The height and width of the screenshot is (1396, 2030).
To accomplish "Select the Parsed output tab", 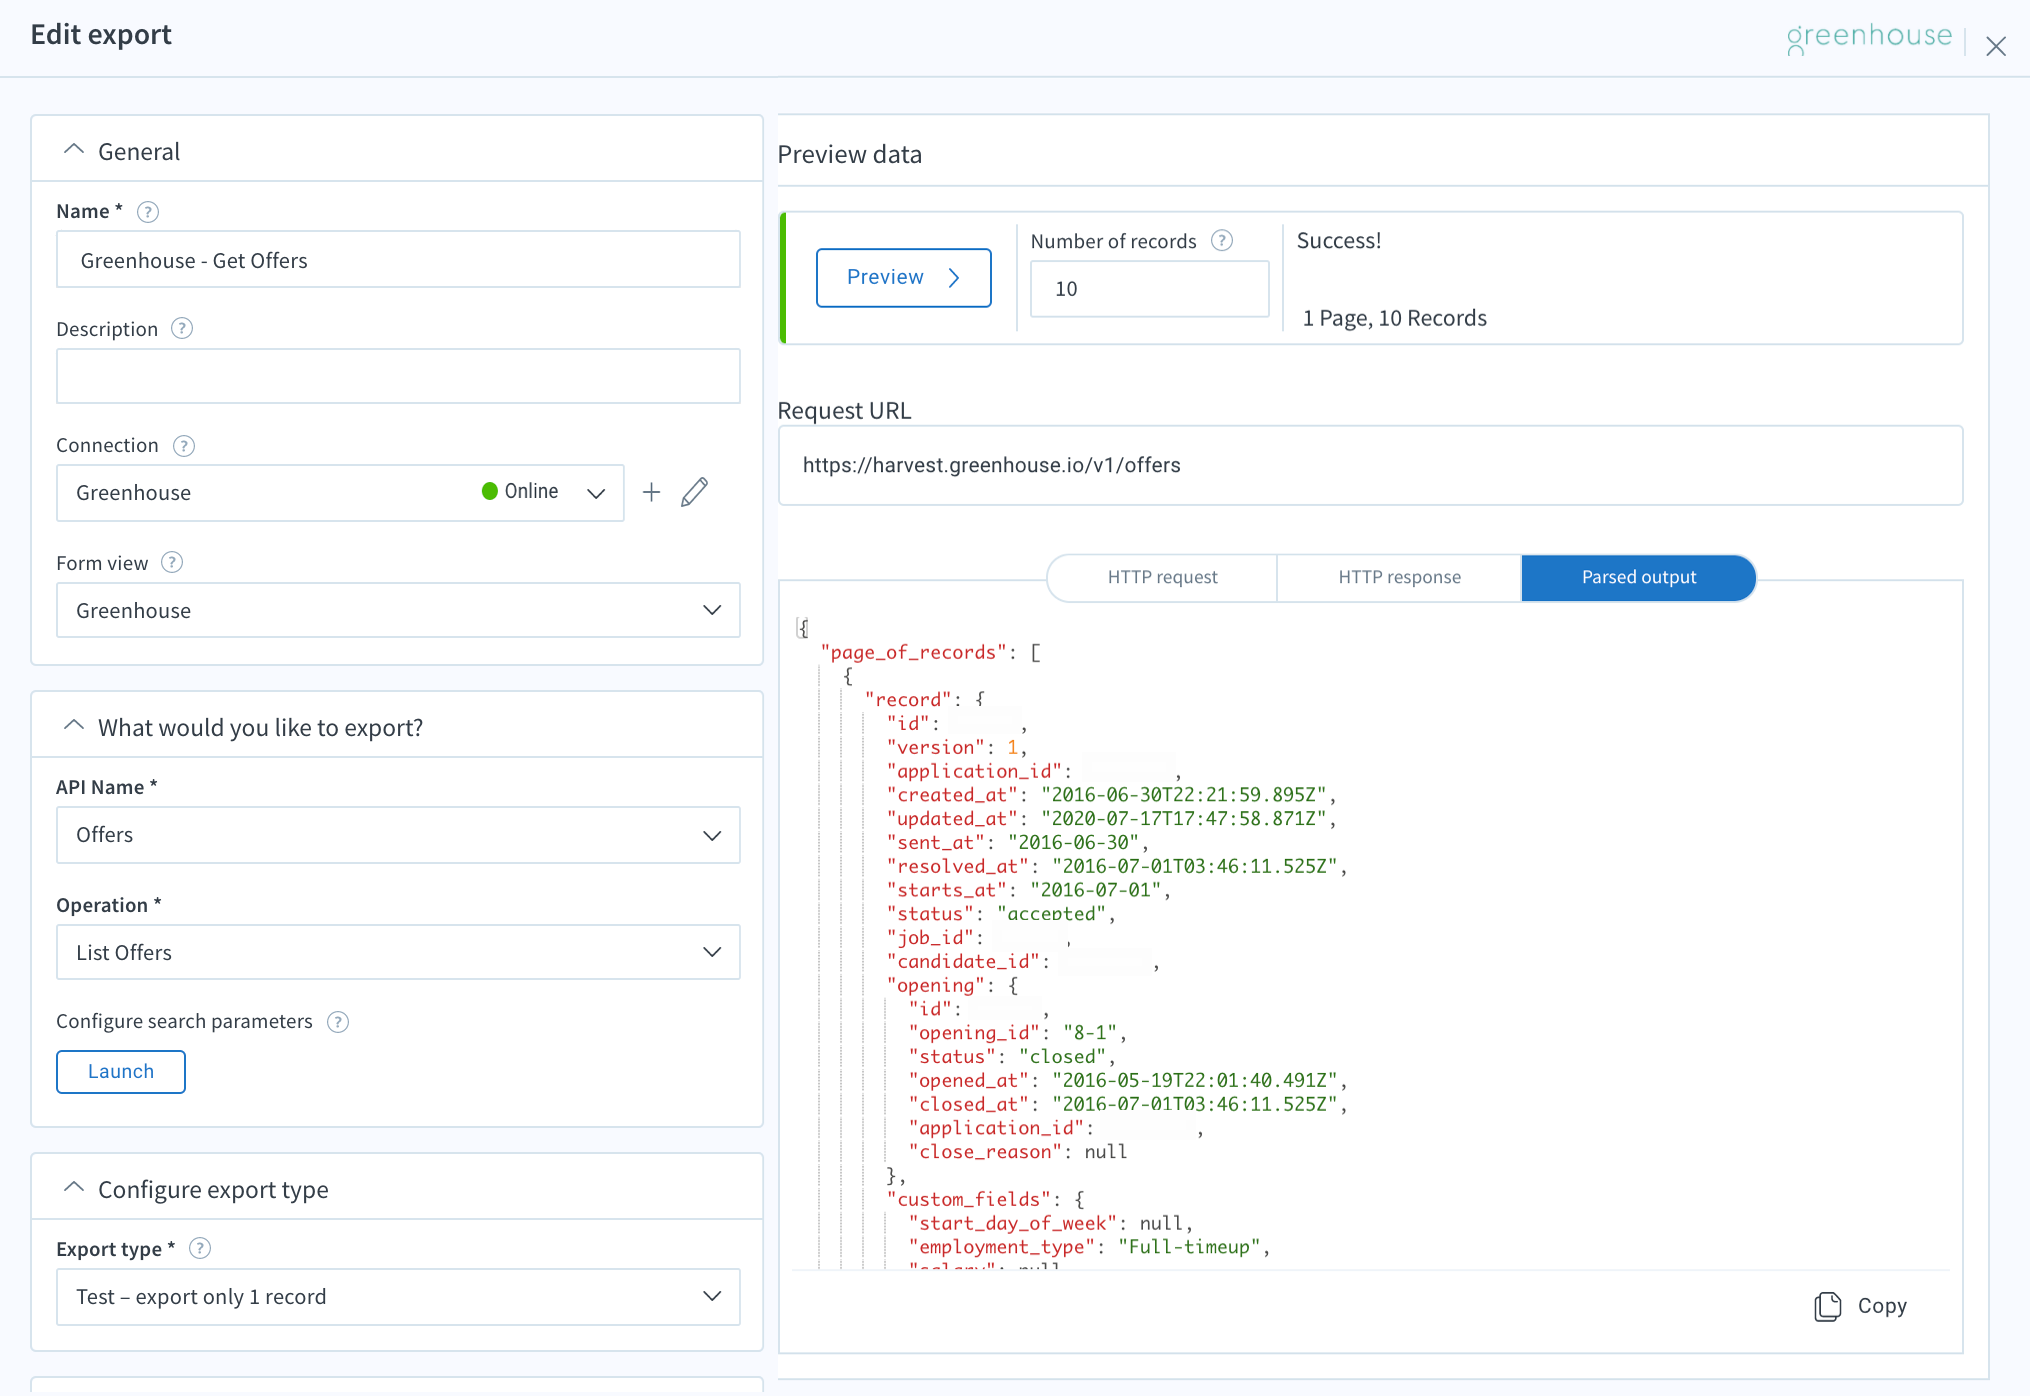I will [x=1638, y=578].
